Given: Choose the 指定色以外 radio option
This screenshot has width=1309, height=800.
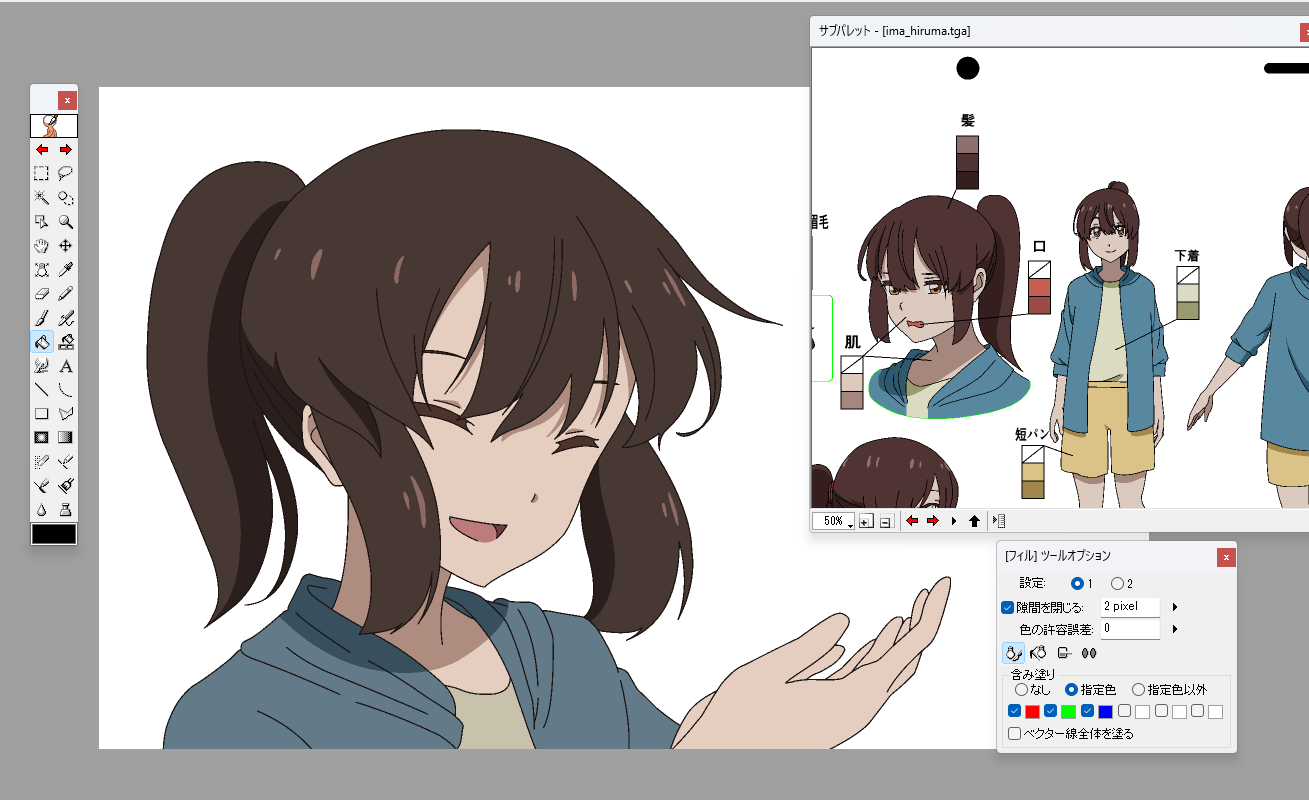Looking at the screenshot, I should point(1138,689).
